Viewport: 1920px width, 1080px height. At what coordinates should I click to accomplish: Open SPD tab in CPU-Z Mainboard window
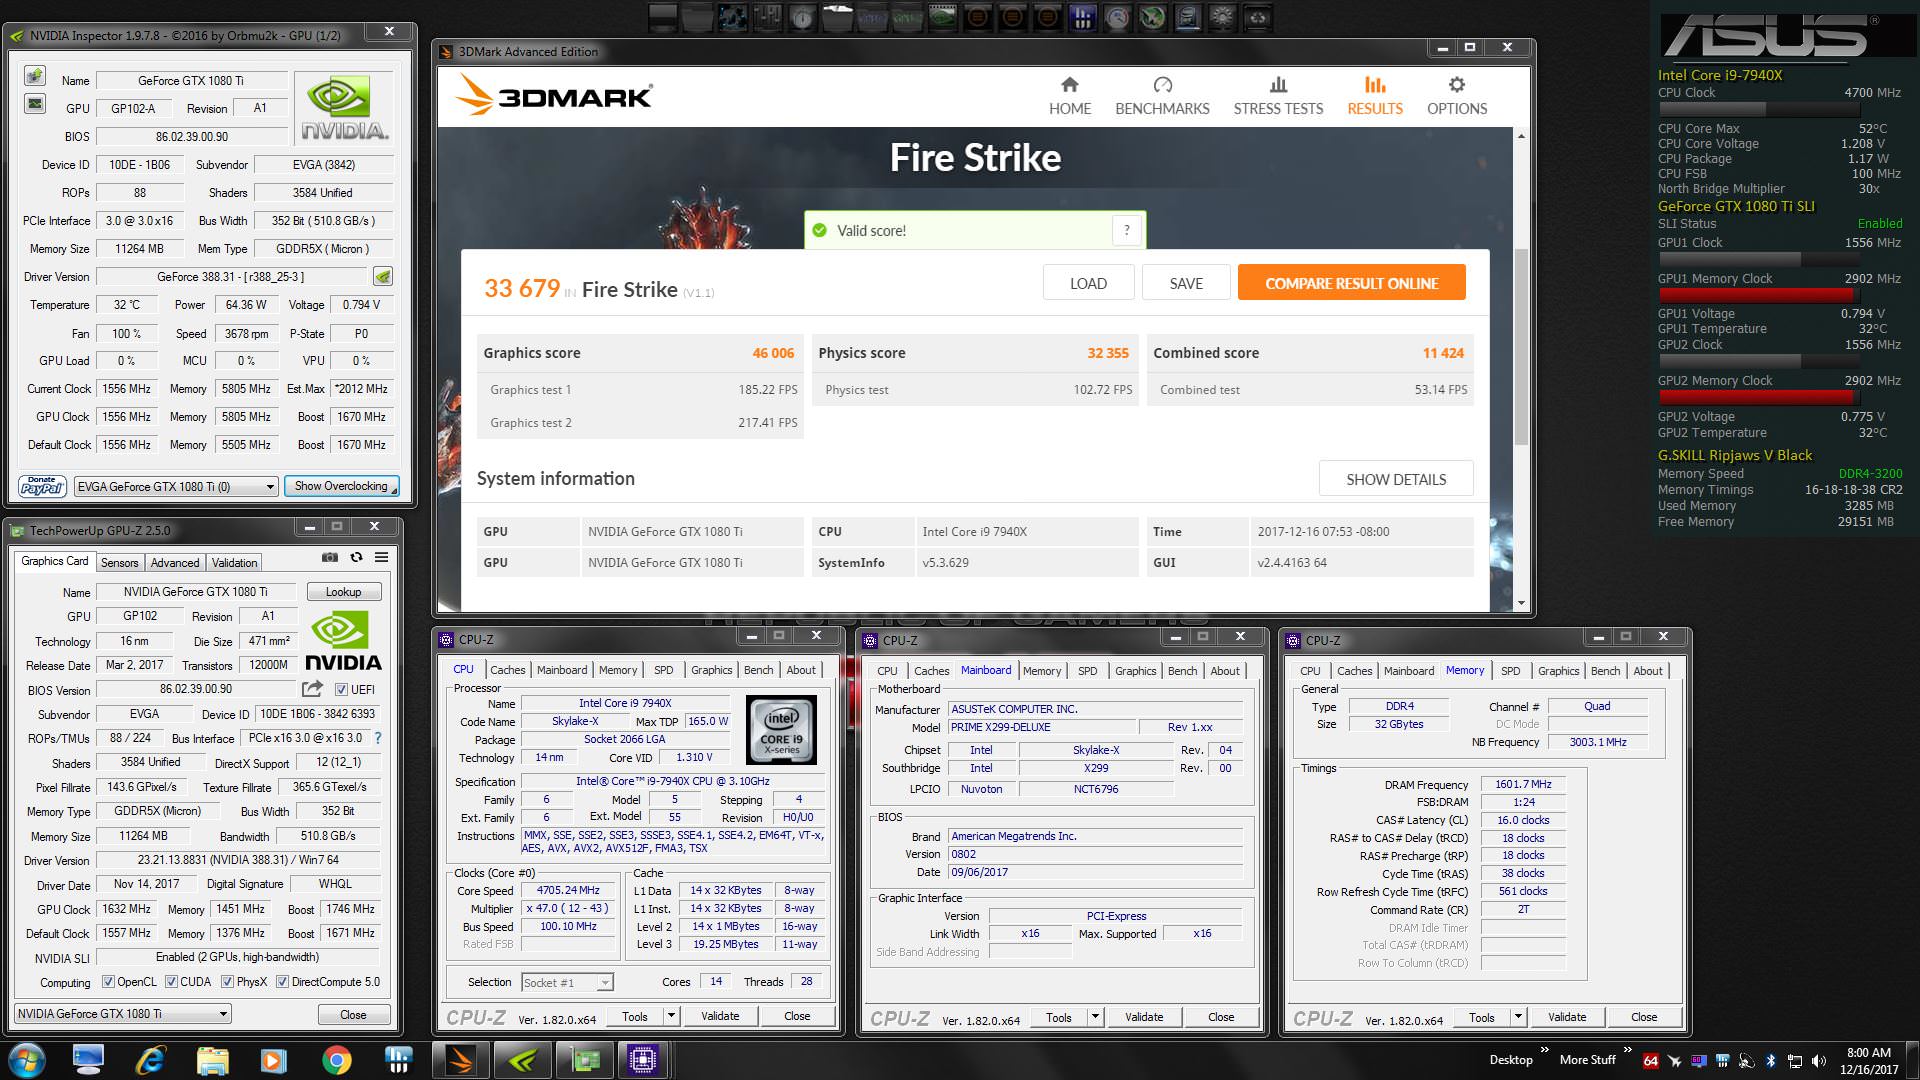1087,671
